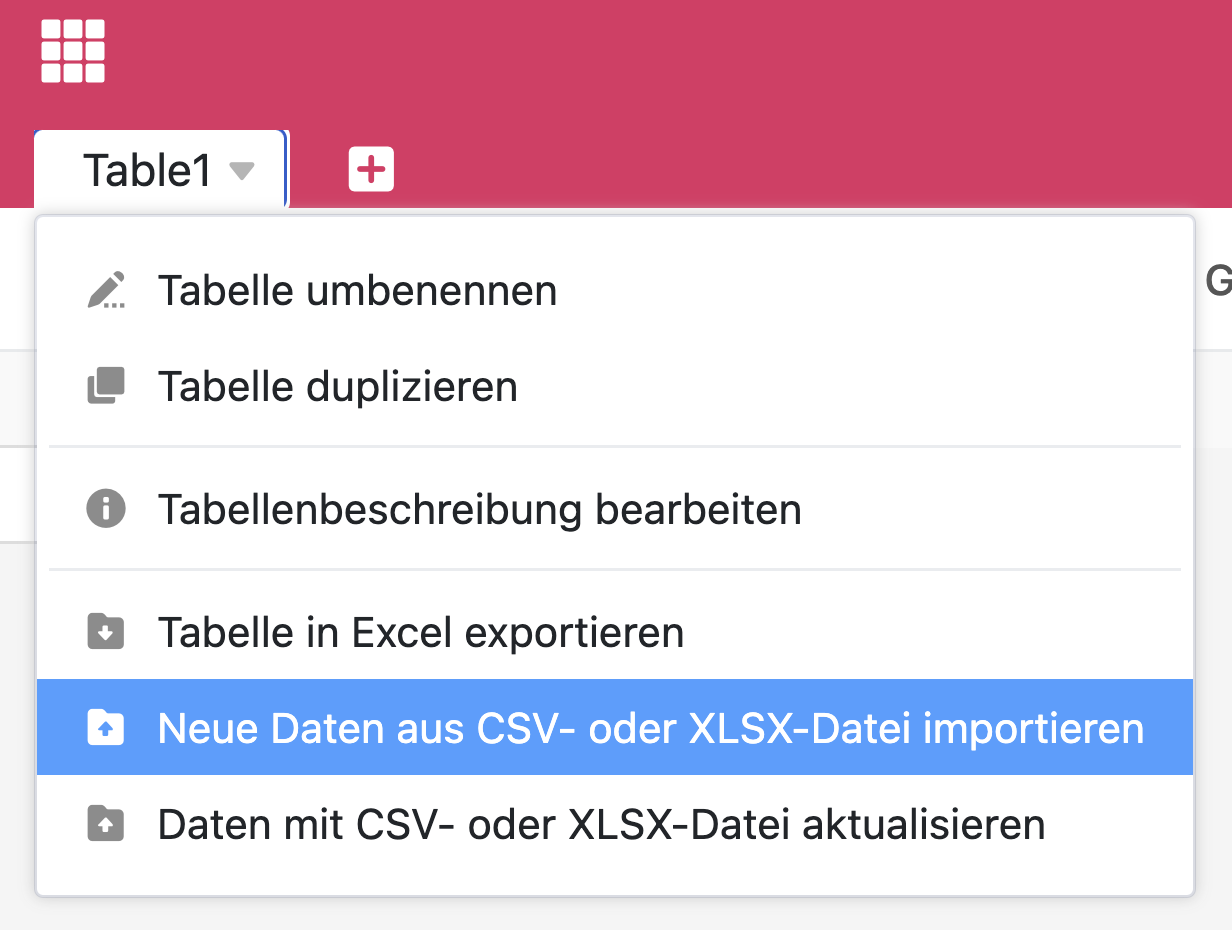The height and width of the screenshot is (930, 1232).
Task: Click the update data folder icon
Action: pos(106,824)
